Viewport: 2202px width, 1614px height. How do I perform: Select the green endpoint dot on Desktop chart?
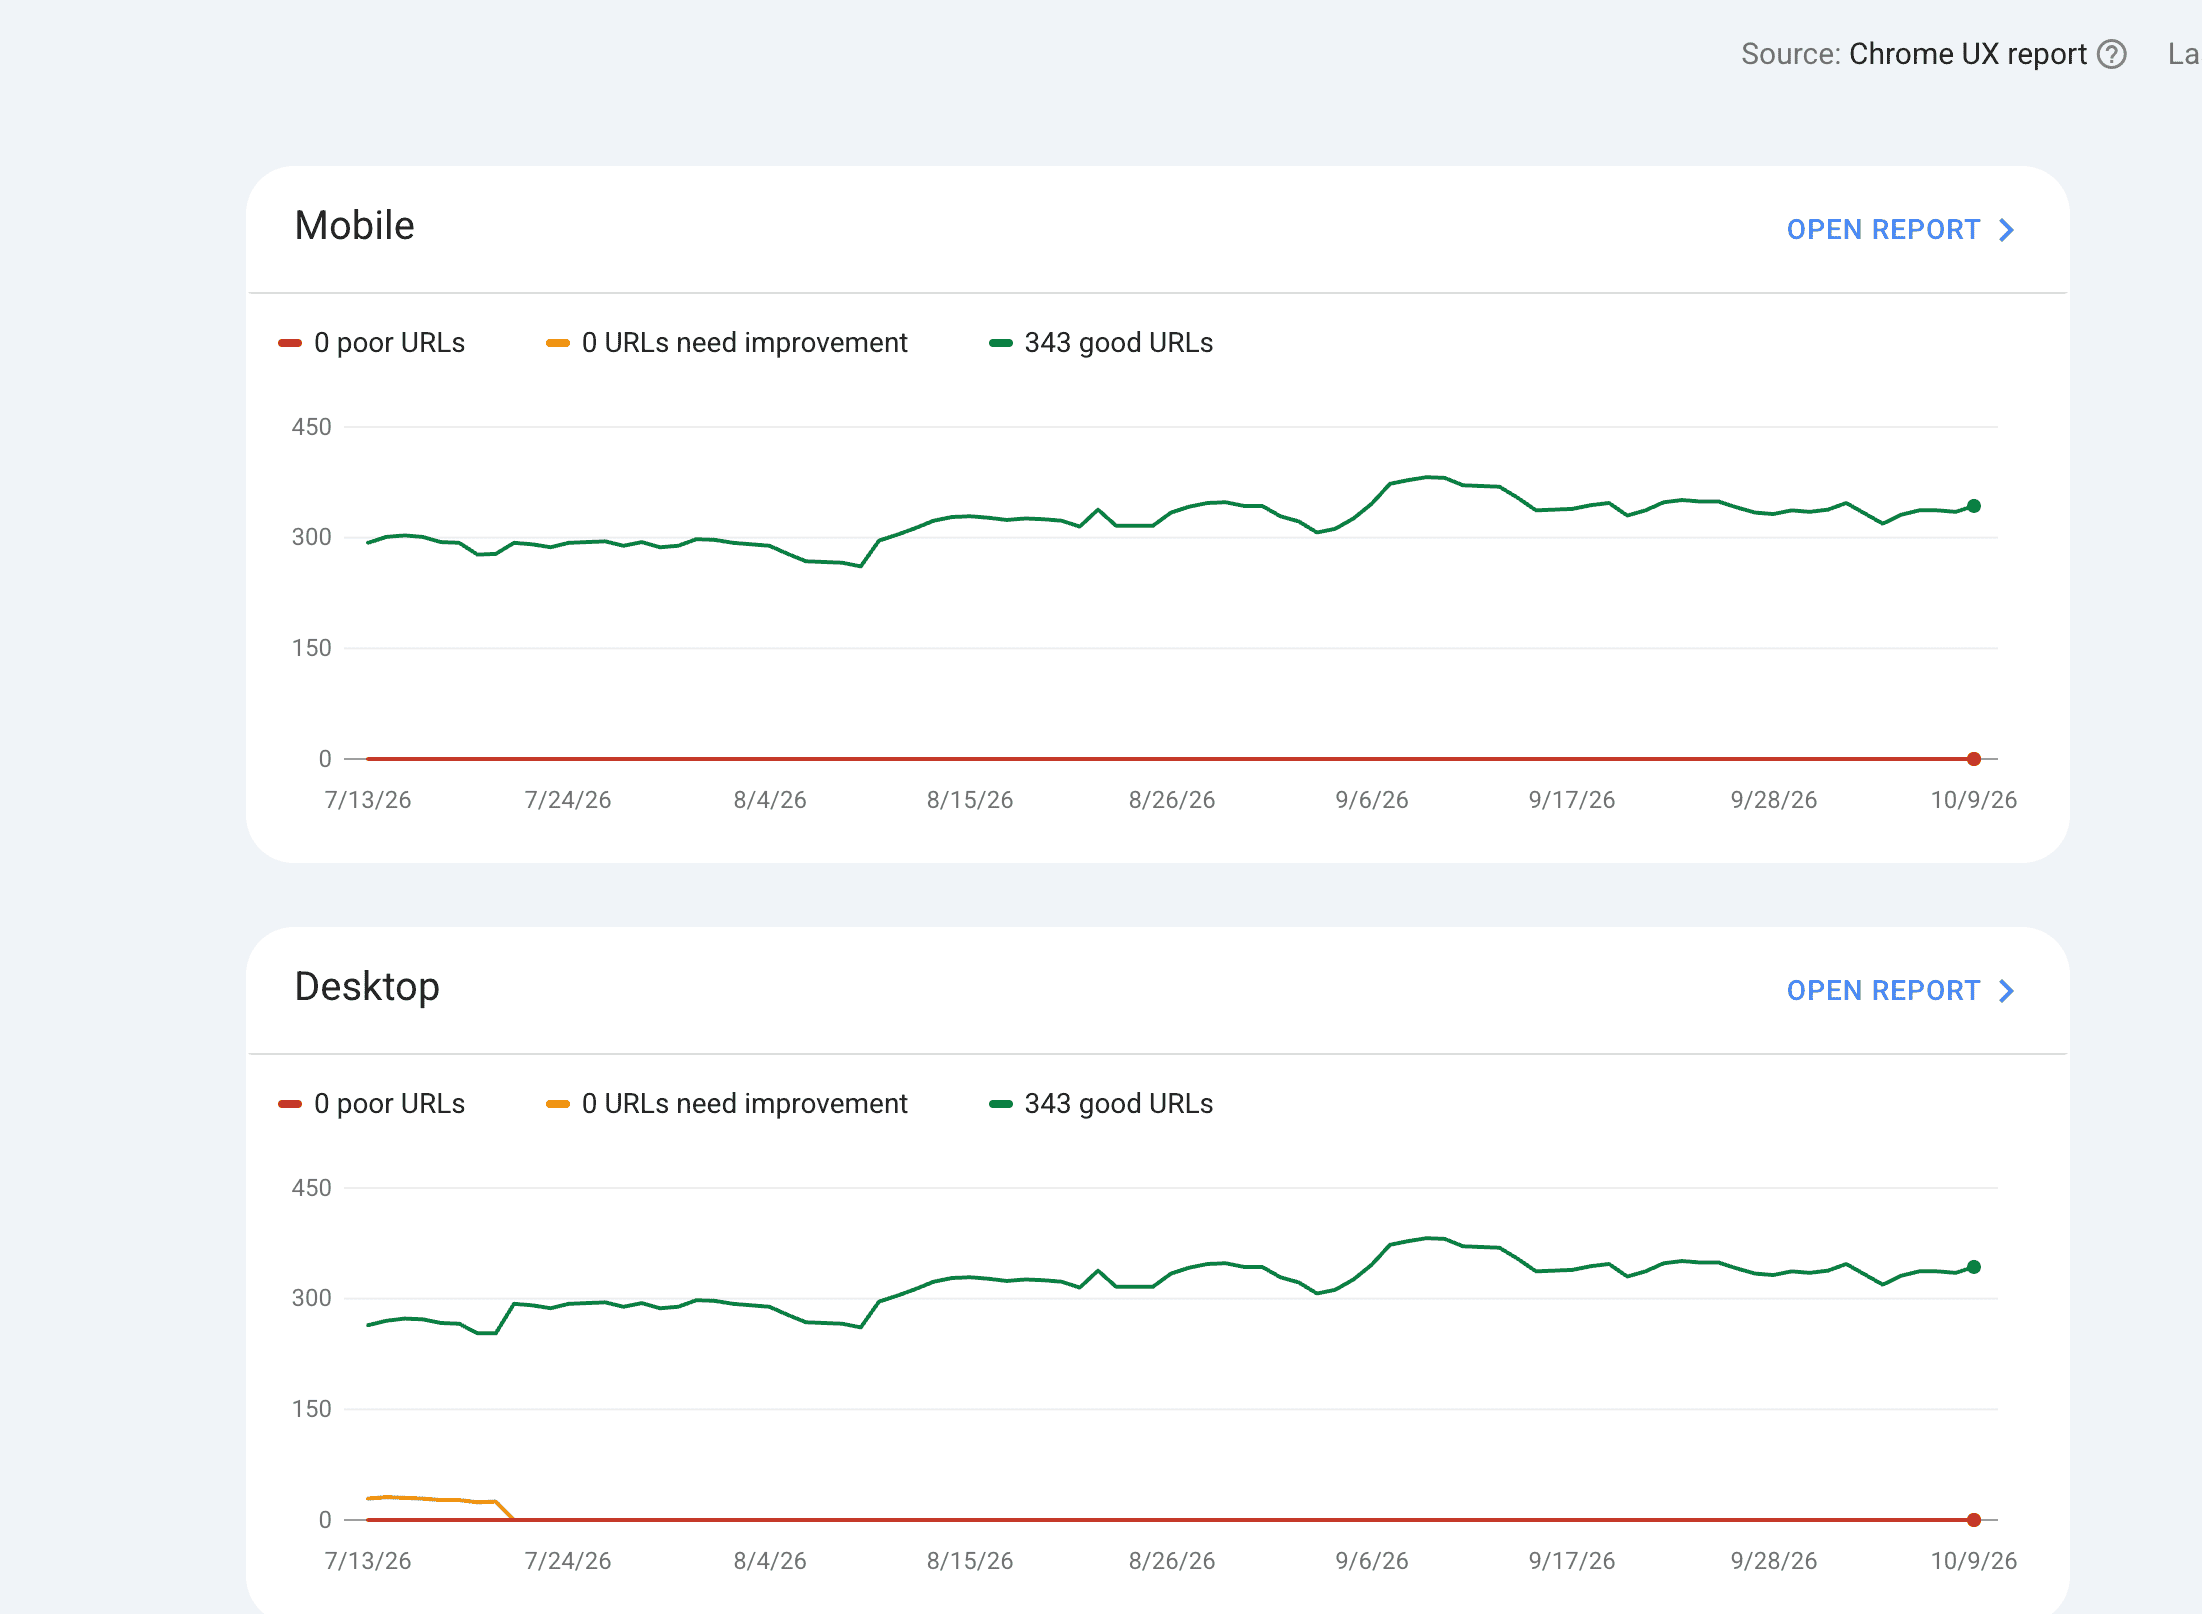click(x=1974, y=1267)
